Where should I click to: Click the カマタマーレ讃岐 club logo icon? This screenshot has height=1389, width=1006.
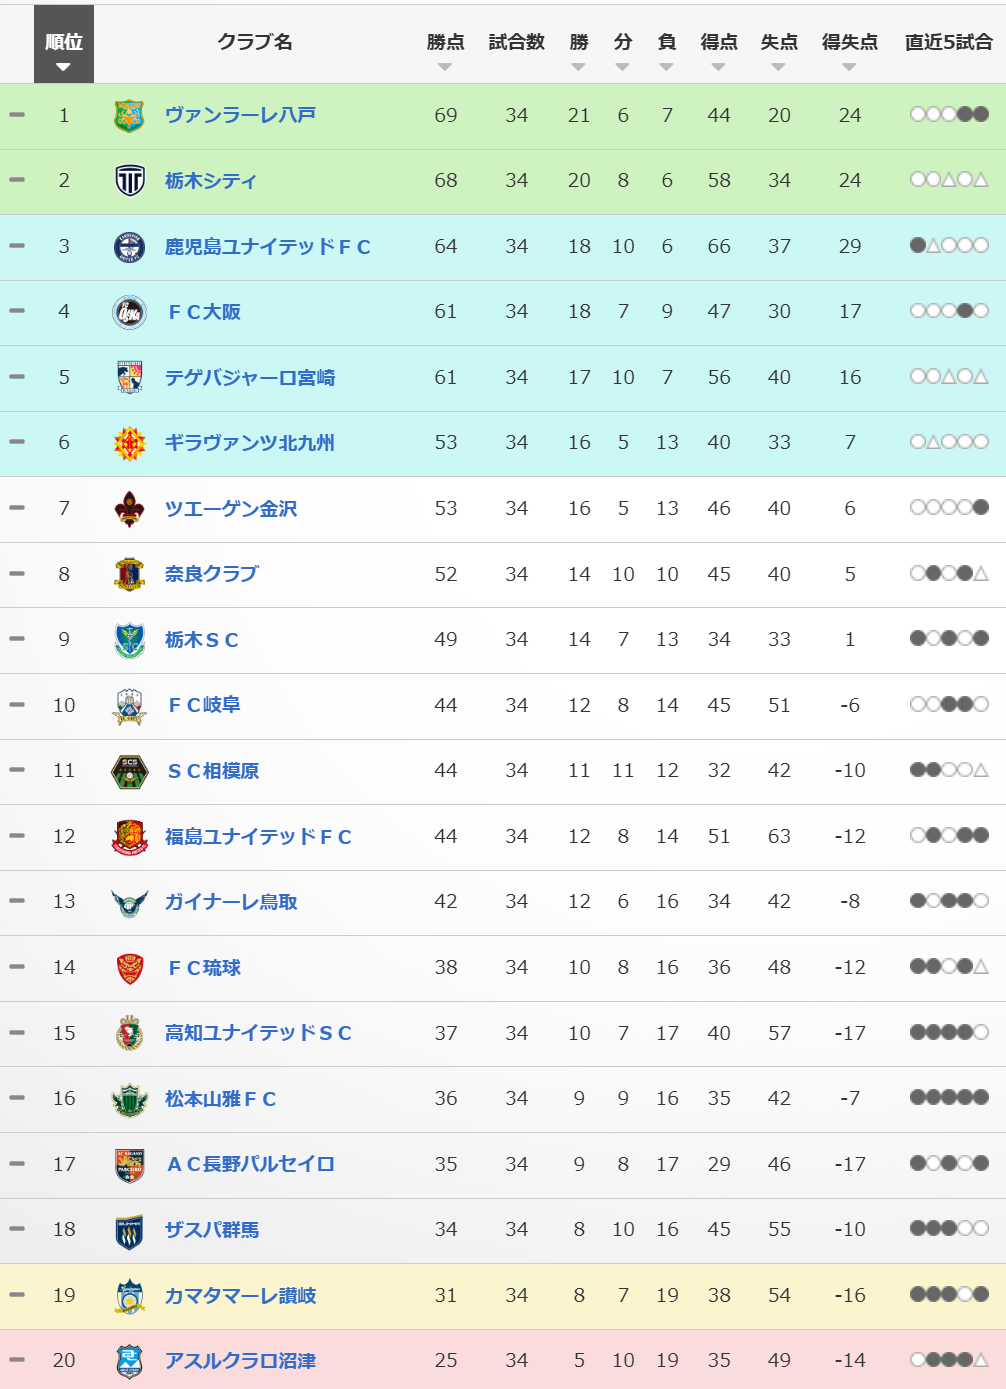pos(129,1296)
